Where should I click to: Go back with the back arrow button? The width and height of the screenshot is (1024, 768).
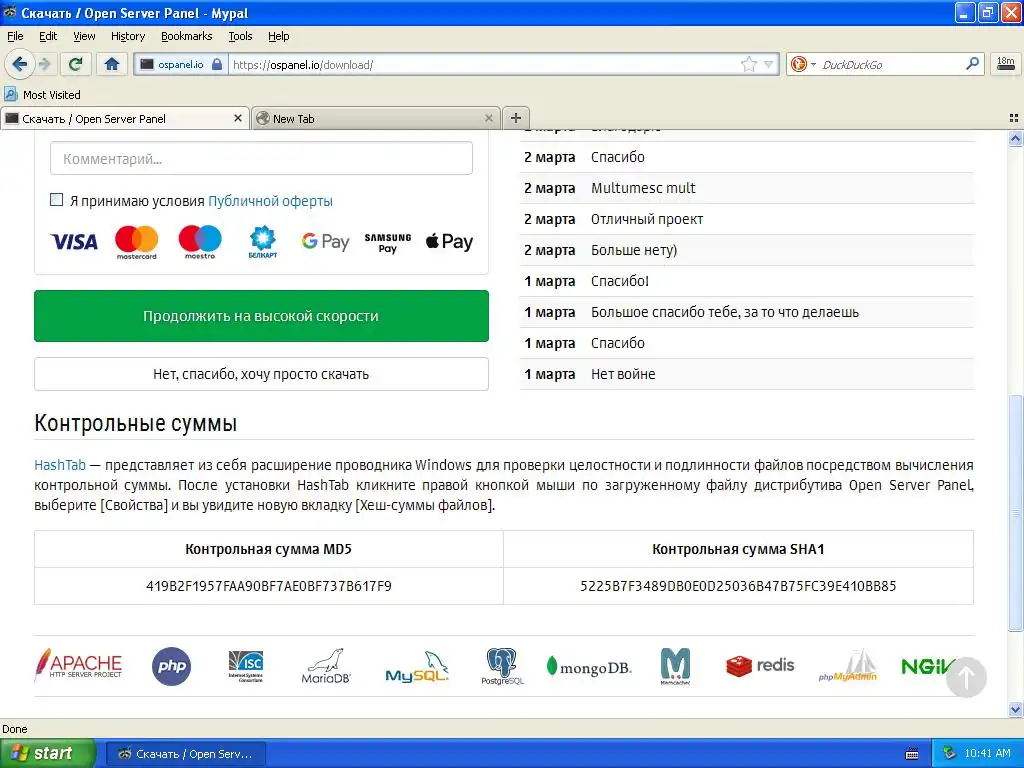pos(19,64)
